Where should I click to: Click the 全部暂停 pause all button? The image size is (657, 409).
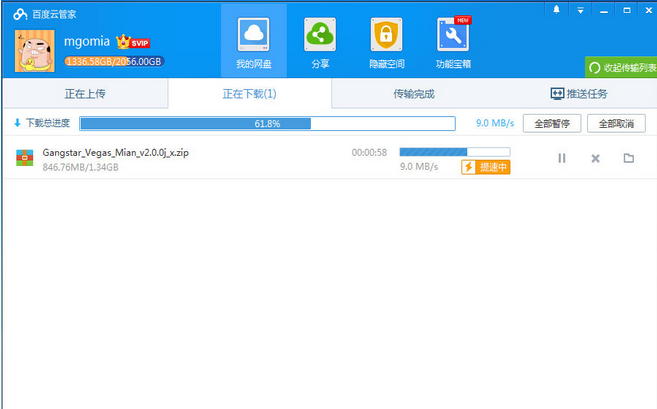552,124
